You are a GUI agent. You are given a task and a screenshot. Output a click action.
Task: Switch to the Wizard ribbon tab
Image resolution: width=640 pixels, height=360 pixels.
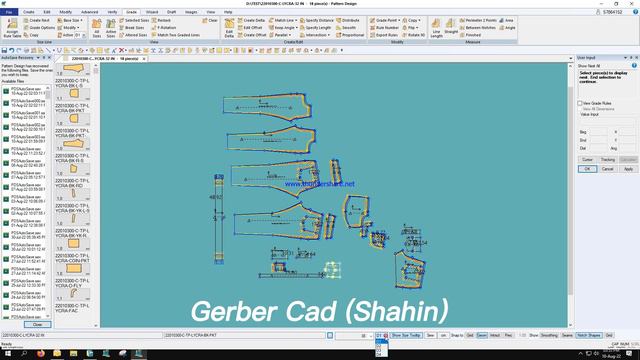pyautogui.click(x=152, y=12)
